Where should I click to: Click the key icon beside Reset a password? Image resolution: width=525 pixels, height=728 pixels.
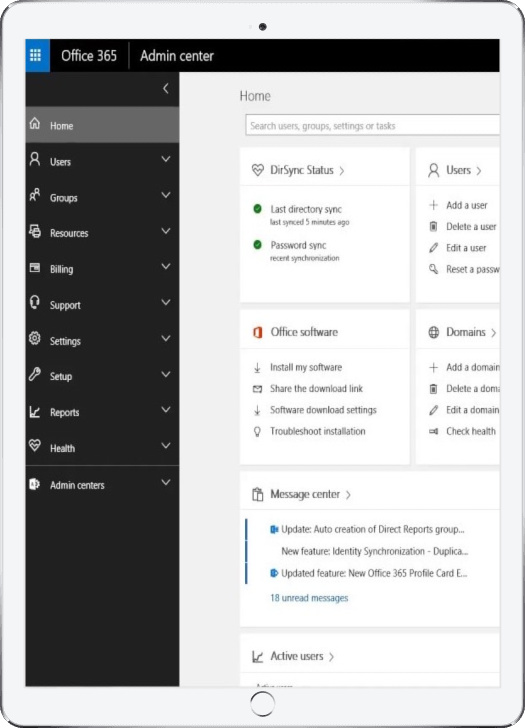coord(434,269)
